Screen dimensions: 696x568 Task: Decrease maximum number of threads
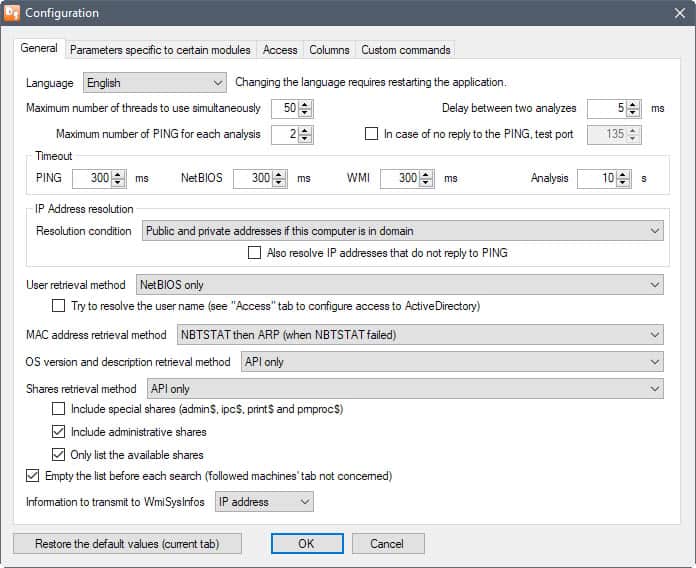[x=305, y=112]
